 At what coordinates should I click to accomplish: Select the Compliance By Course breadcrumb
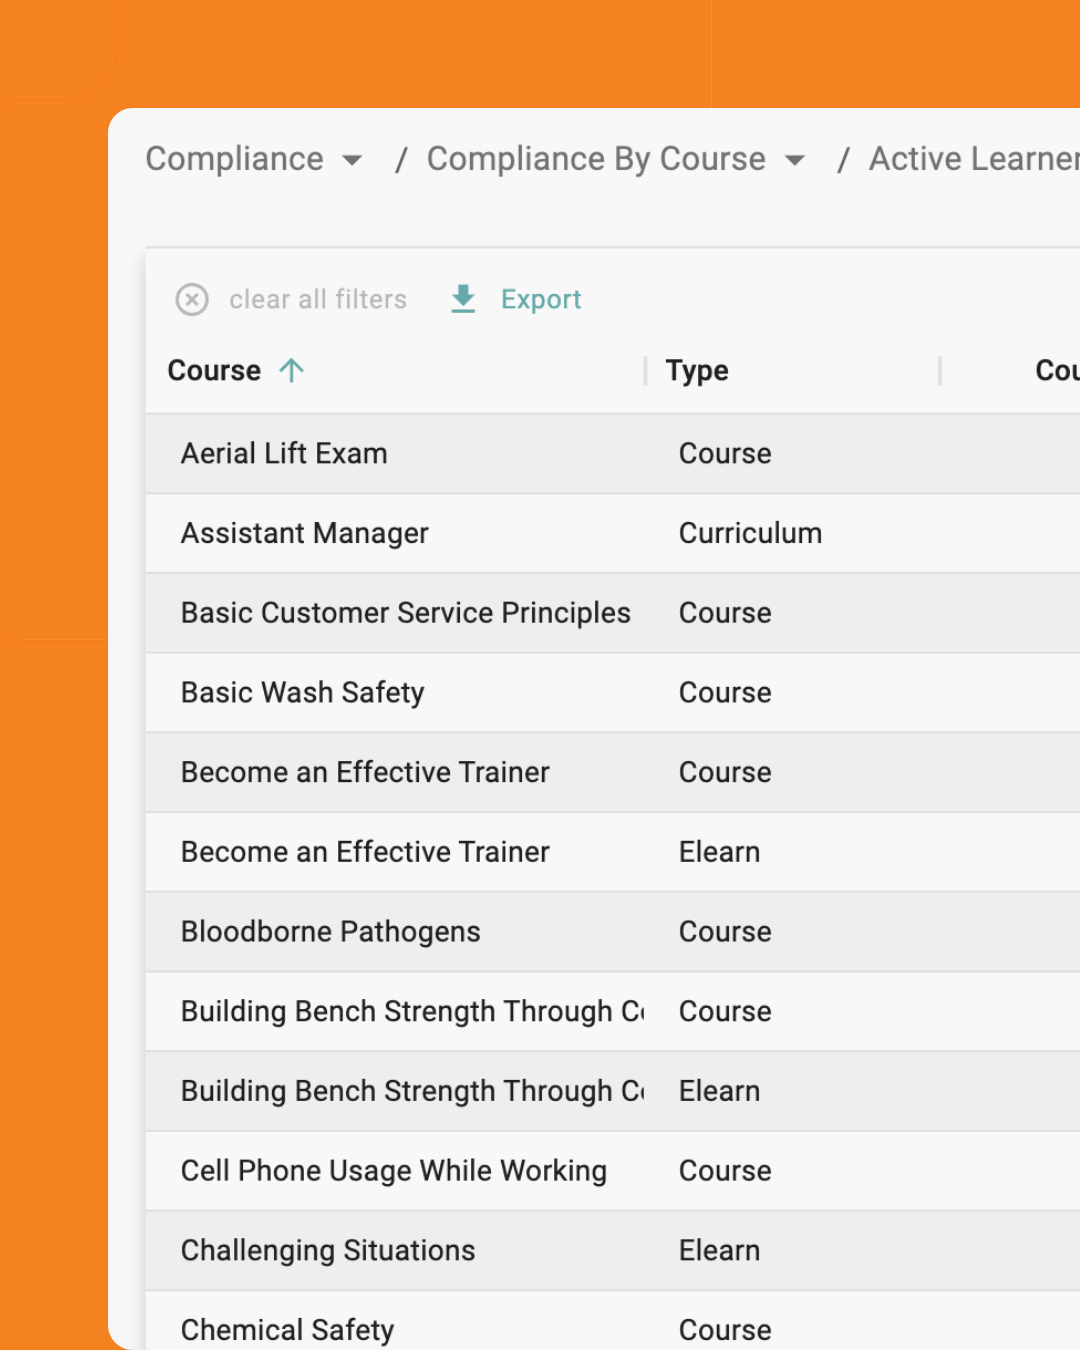[x=596, y=159]
